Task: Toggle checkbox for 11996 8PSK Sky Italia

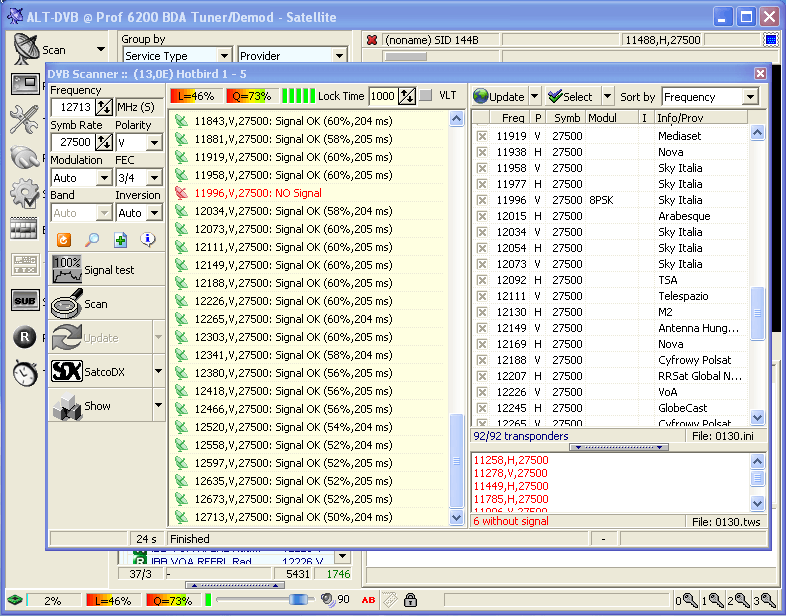Action: coord(482,200)
